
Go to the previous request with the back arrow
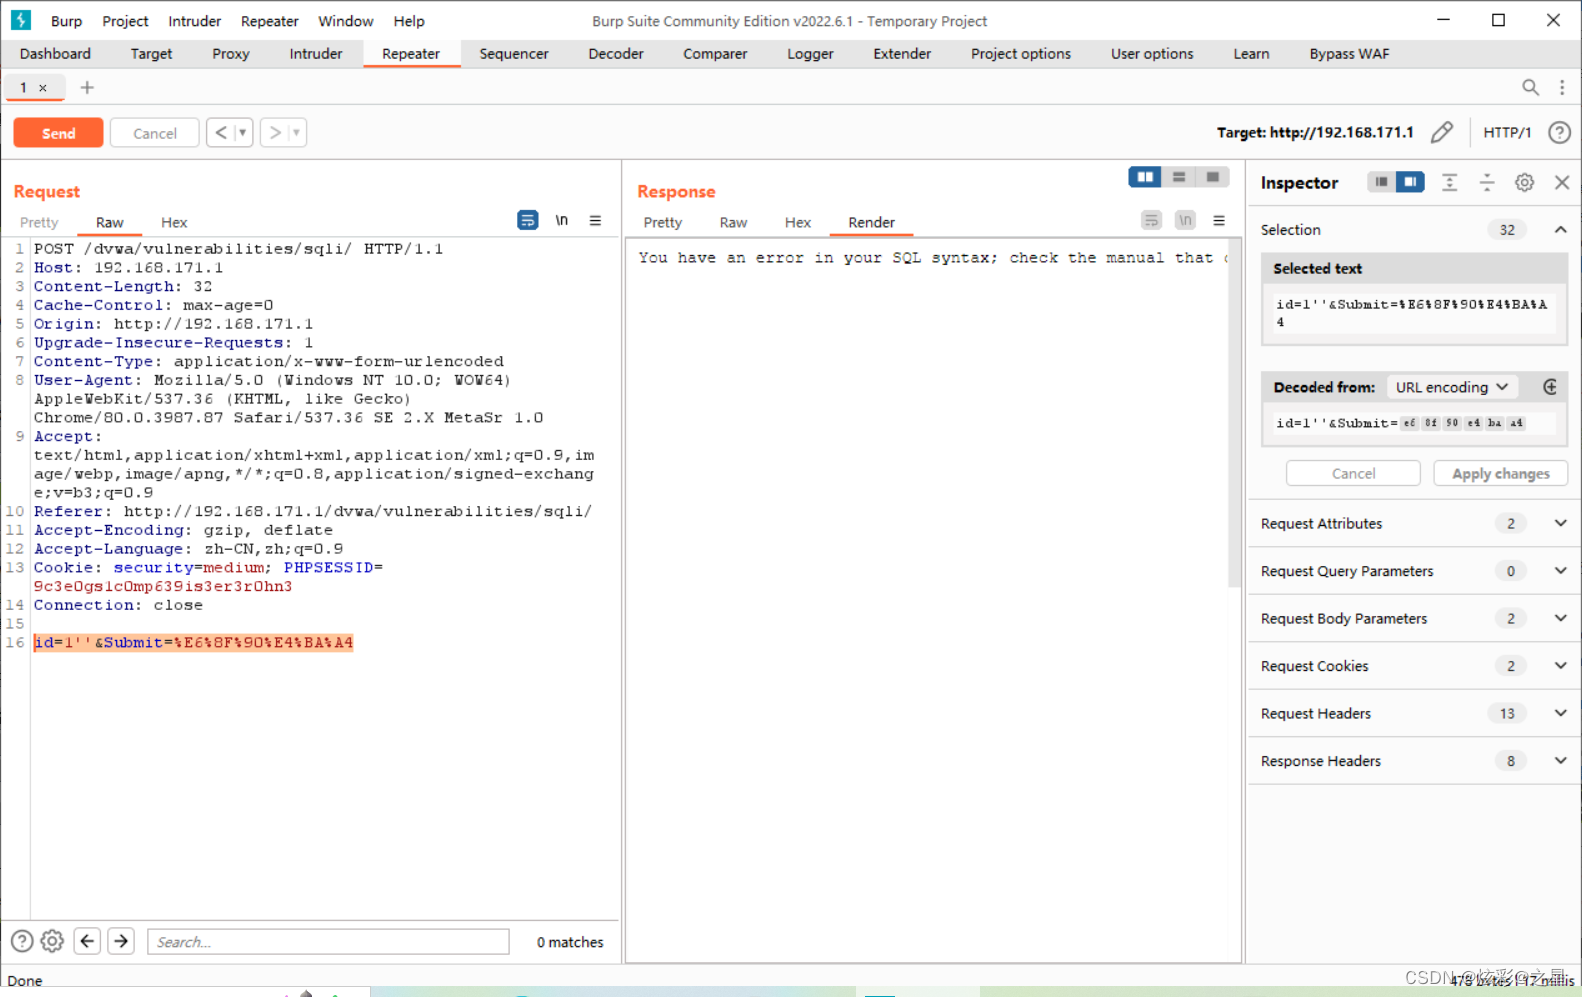221,132
